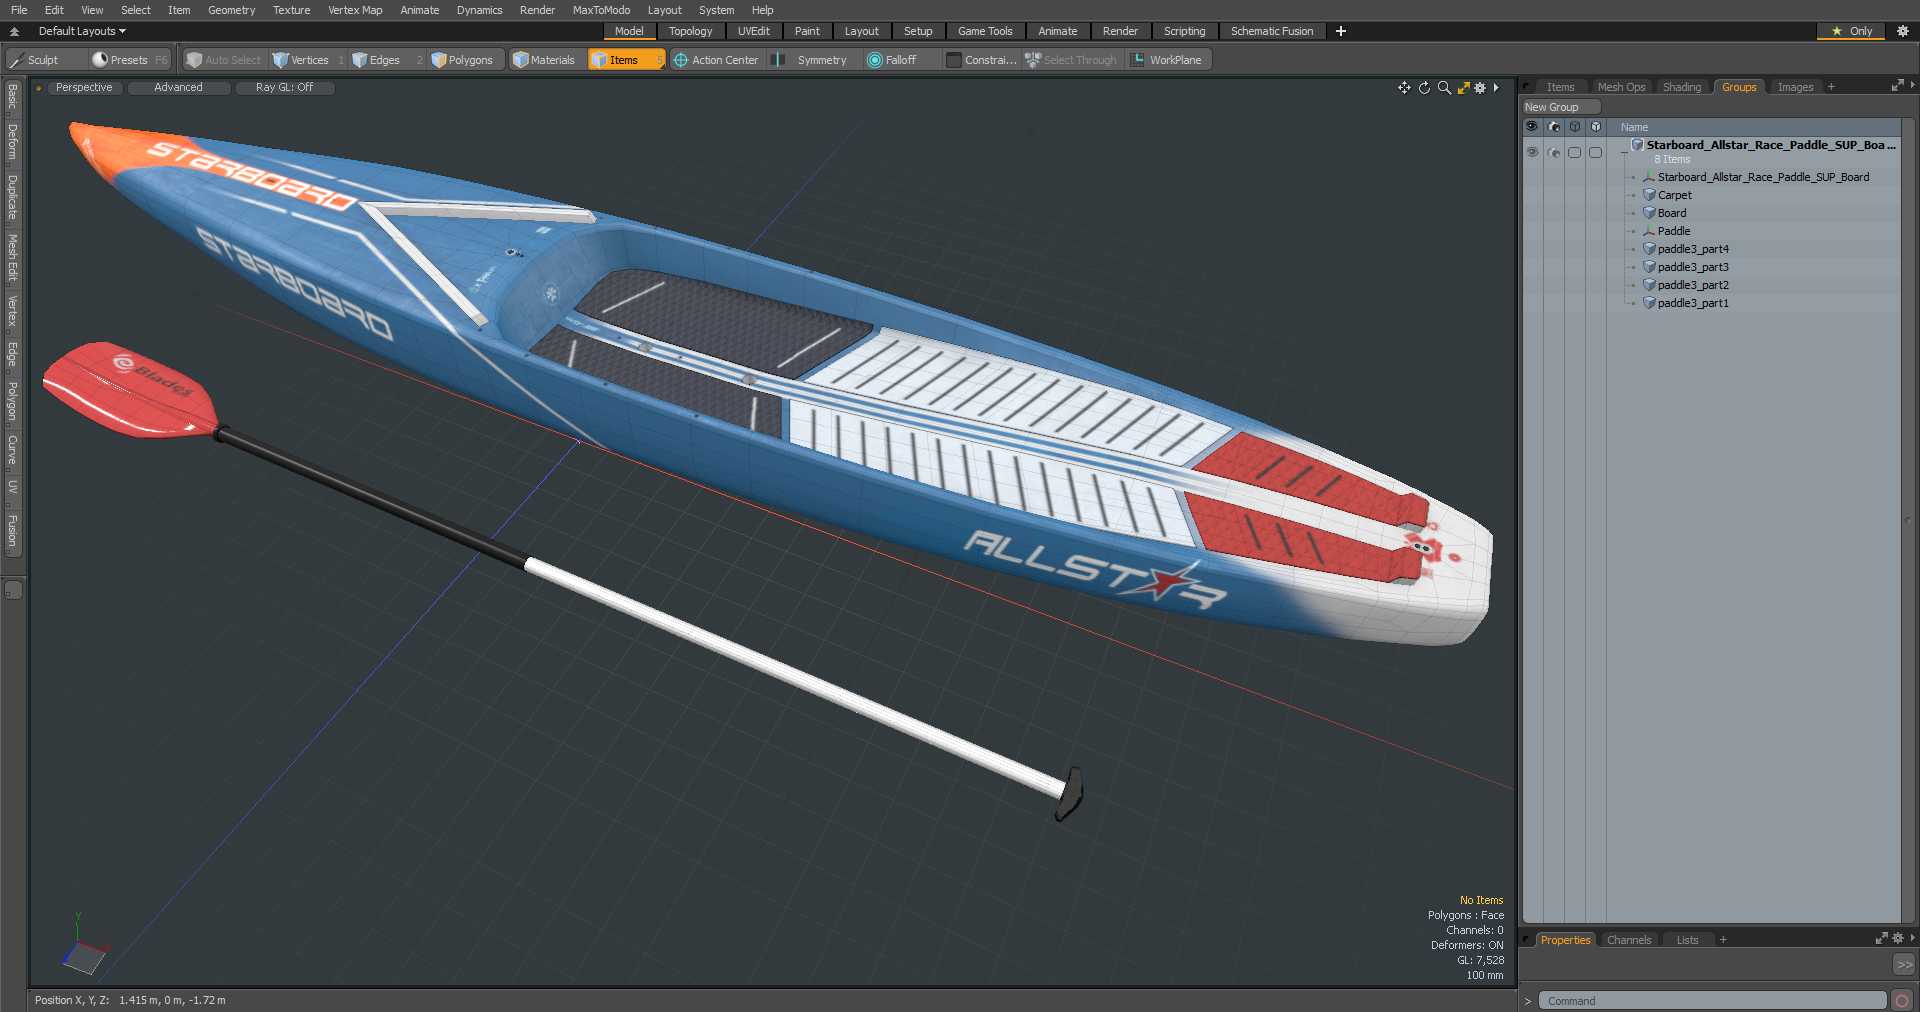The width and height of the screenshot is (1920, 1012).
Task: Open the Properties panel gear settings
Action: click(x=1897, y=939)
